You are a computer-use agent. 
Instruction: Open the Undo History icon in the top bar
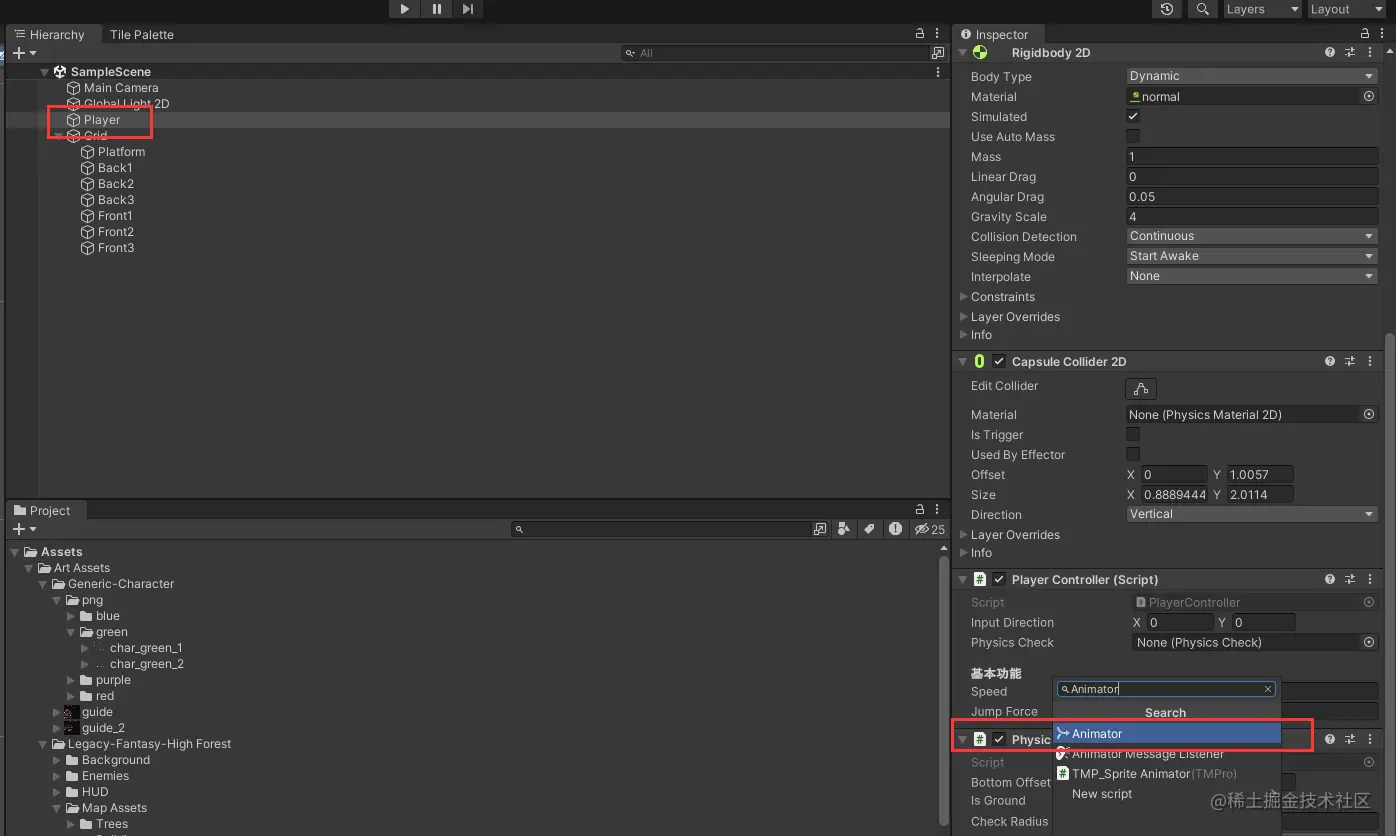click(x=1167, y=9)
